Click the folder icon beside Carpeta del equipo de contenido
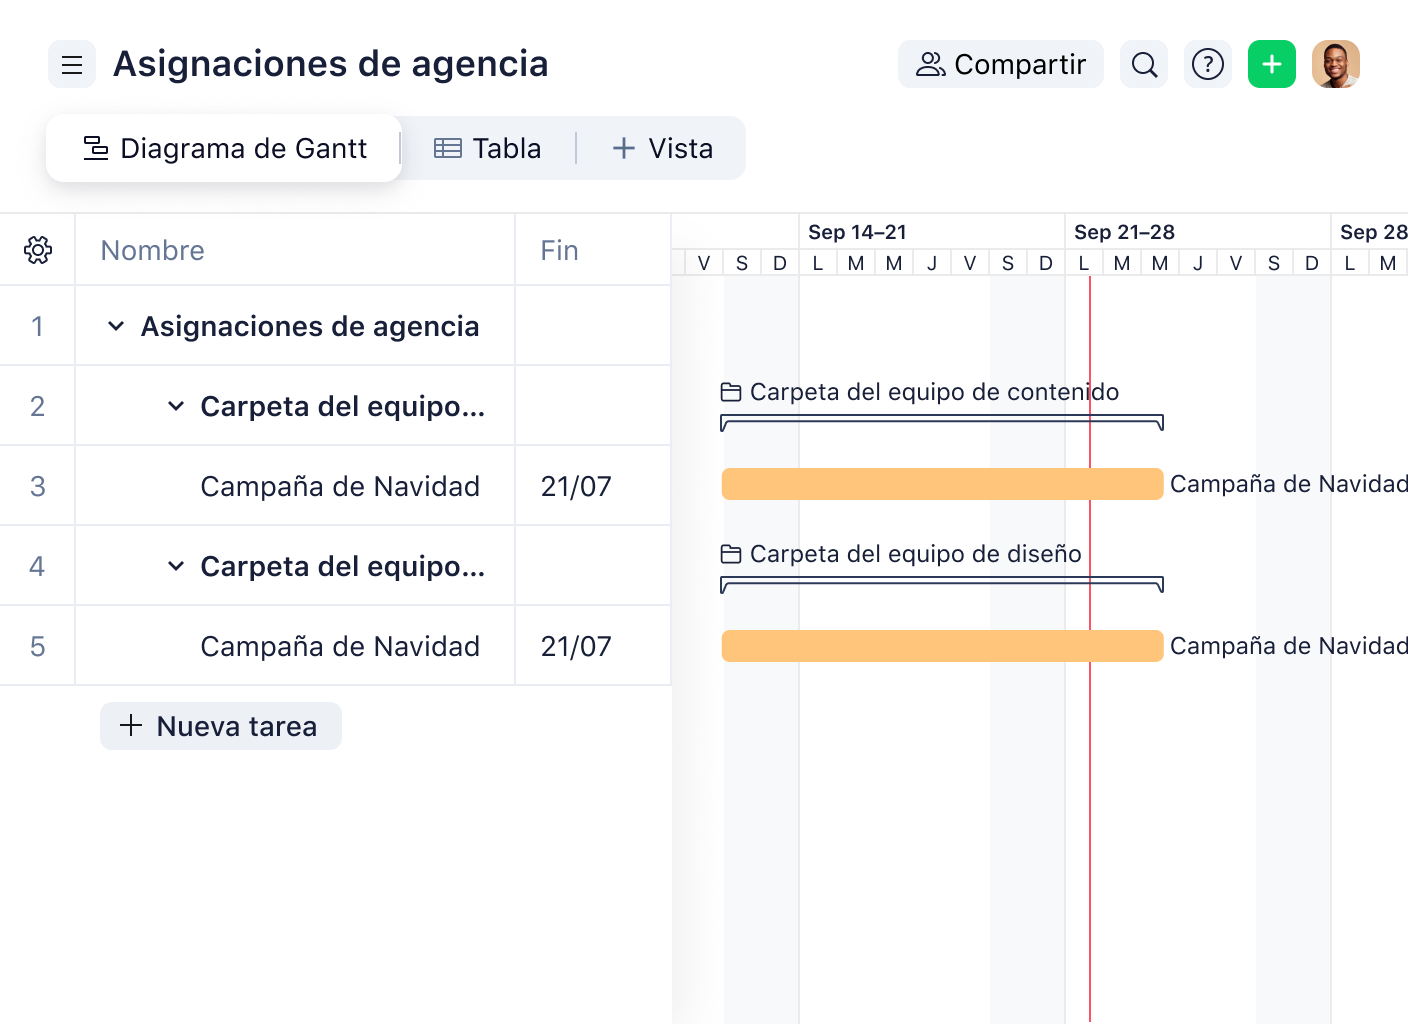Image resolution: width=1408 pixels, height=1024 pixels. 732,391
